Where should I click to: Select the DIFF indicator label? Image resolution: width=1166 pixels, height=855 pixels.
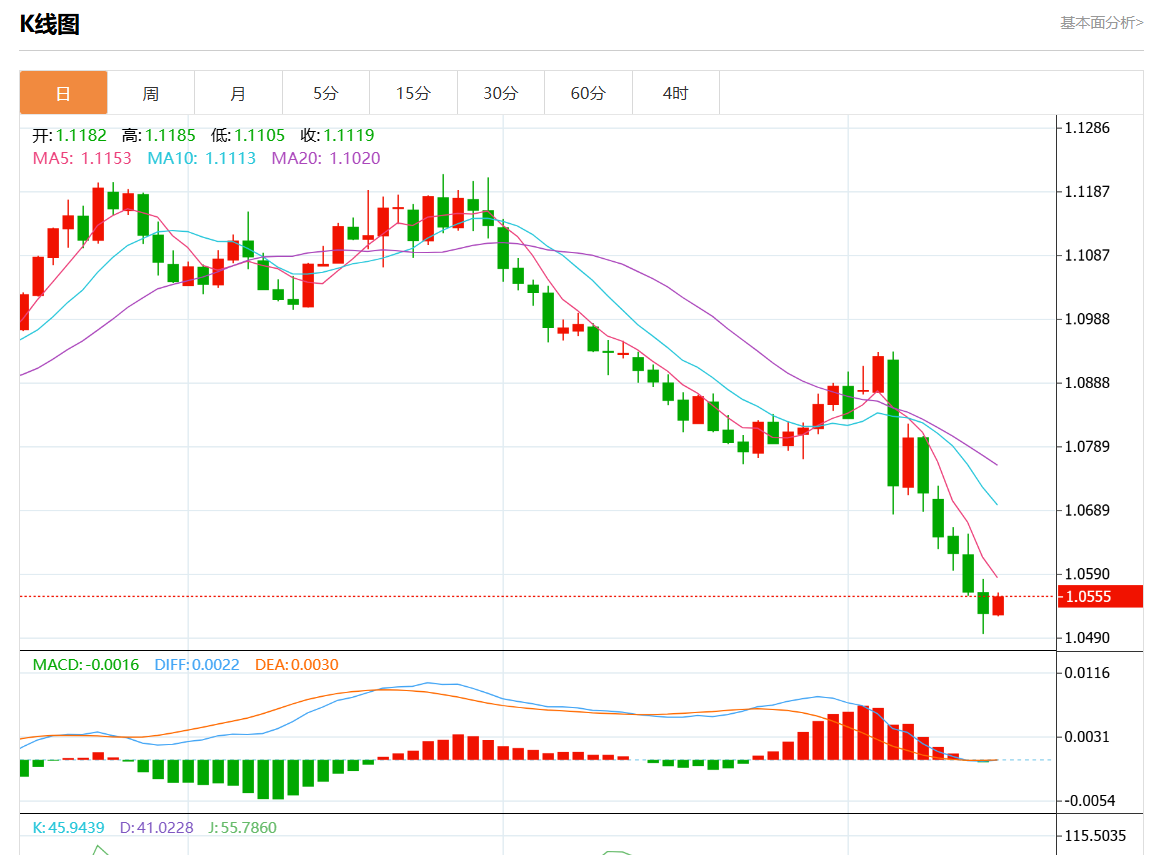197,664
